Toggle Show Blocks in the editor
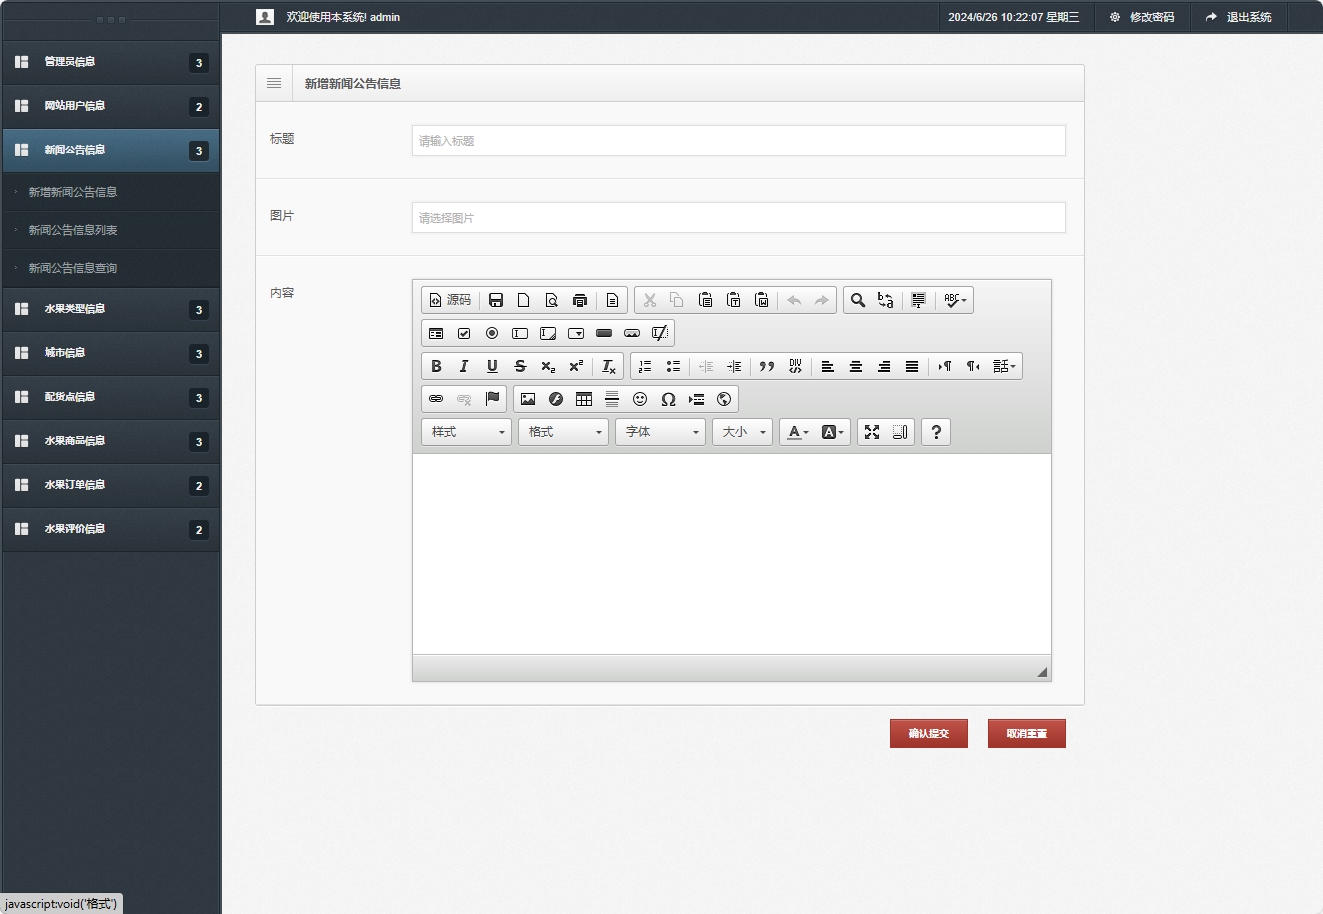The height and width of the screenshot is (914, 1323). [x=900, y=432]
